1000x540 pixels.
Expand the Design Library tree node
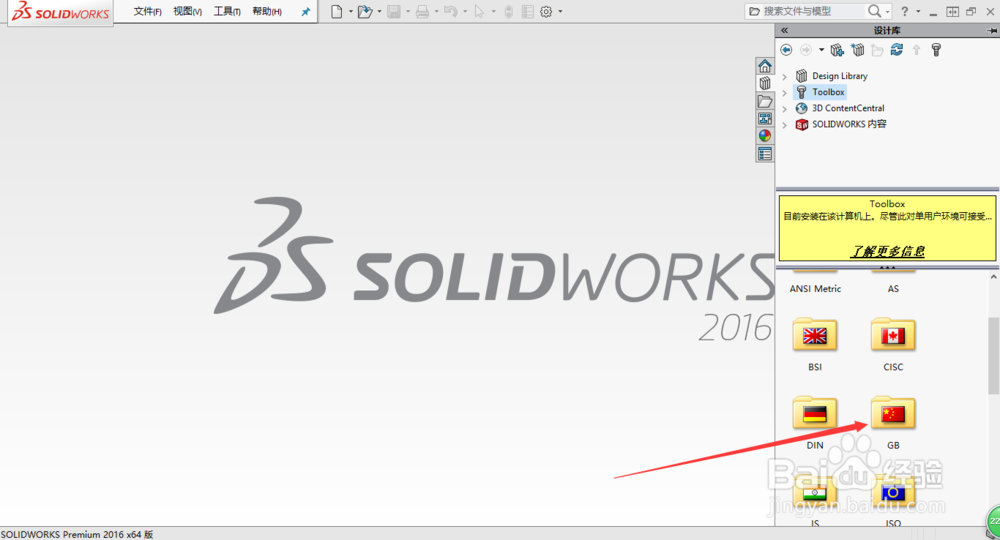785,77
